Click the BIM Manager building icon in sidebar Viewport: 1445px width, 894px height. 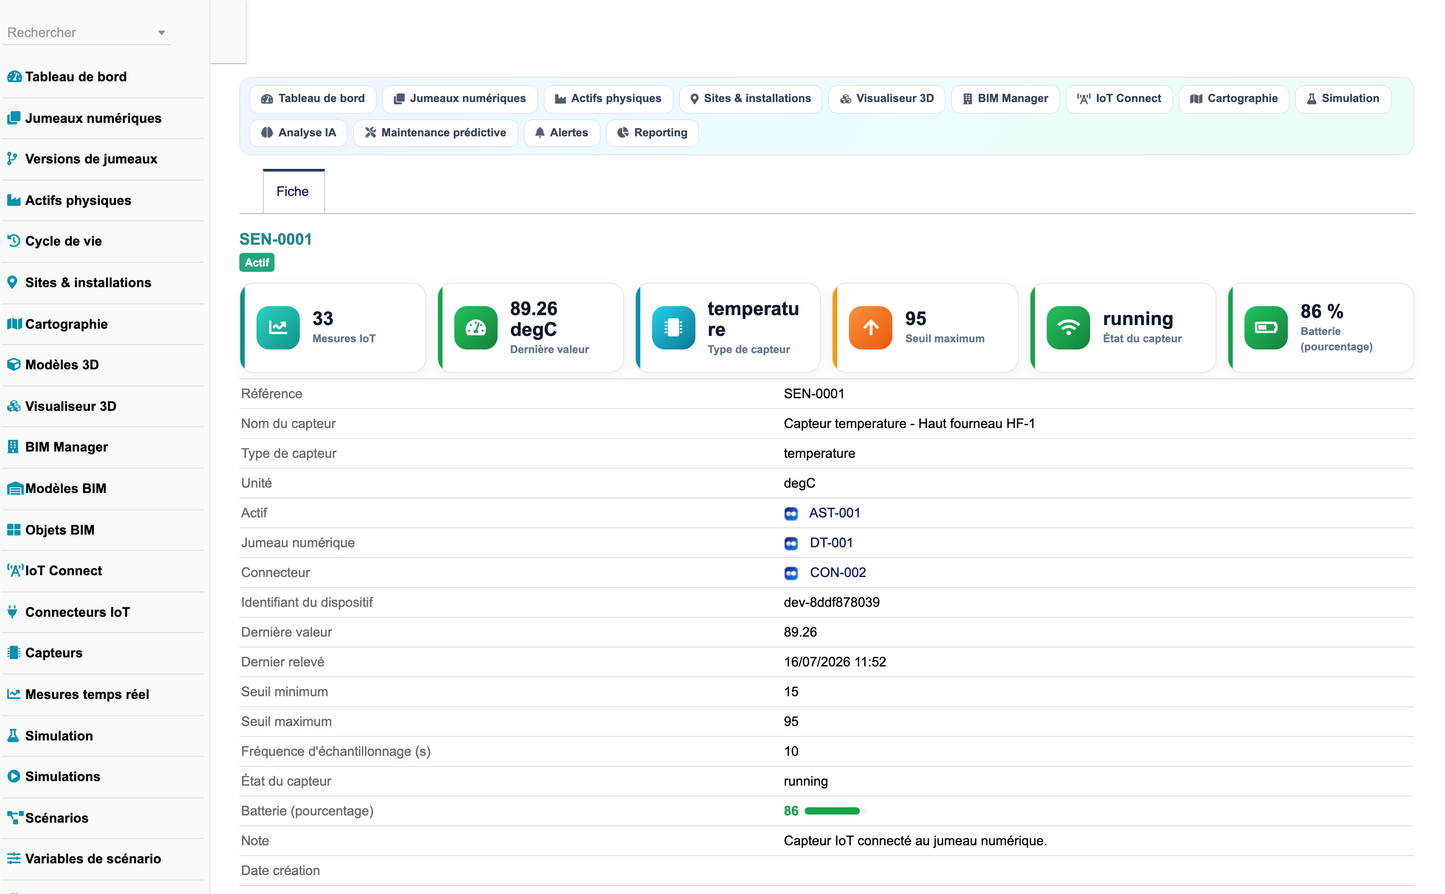[x=13, y=447]
